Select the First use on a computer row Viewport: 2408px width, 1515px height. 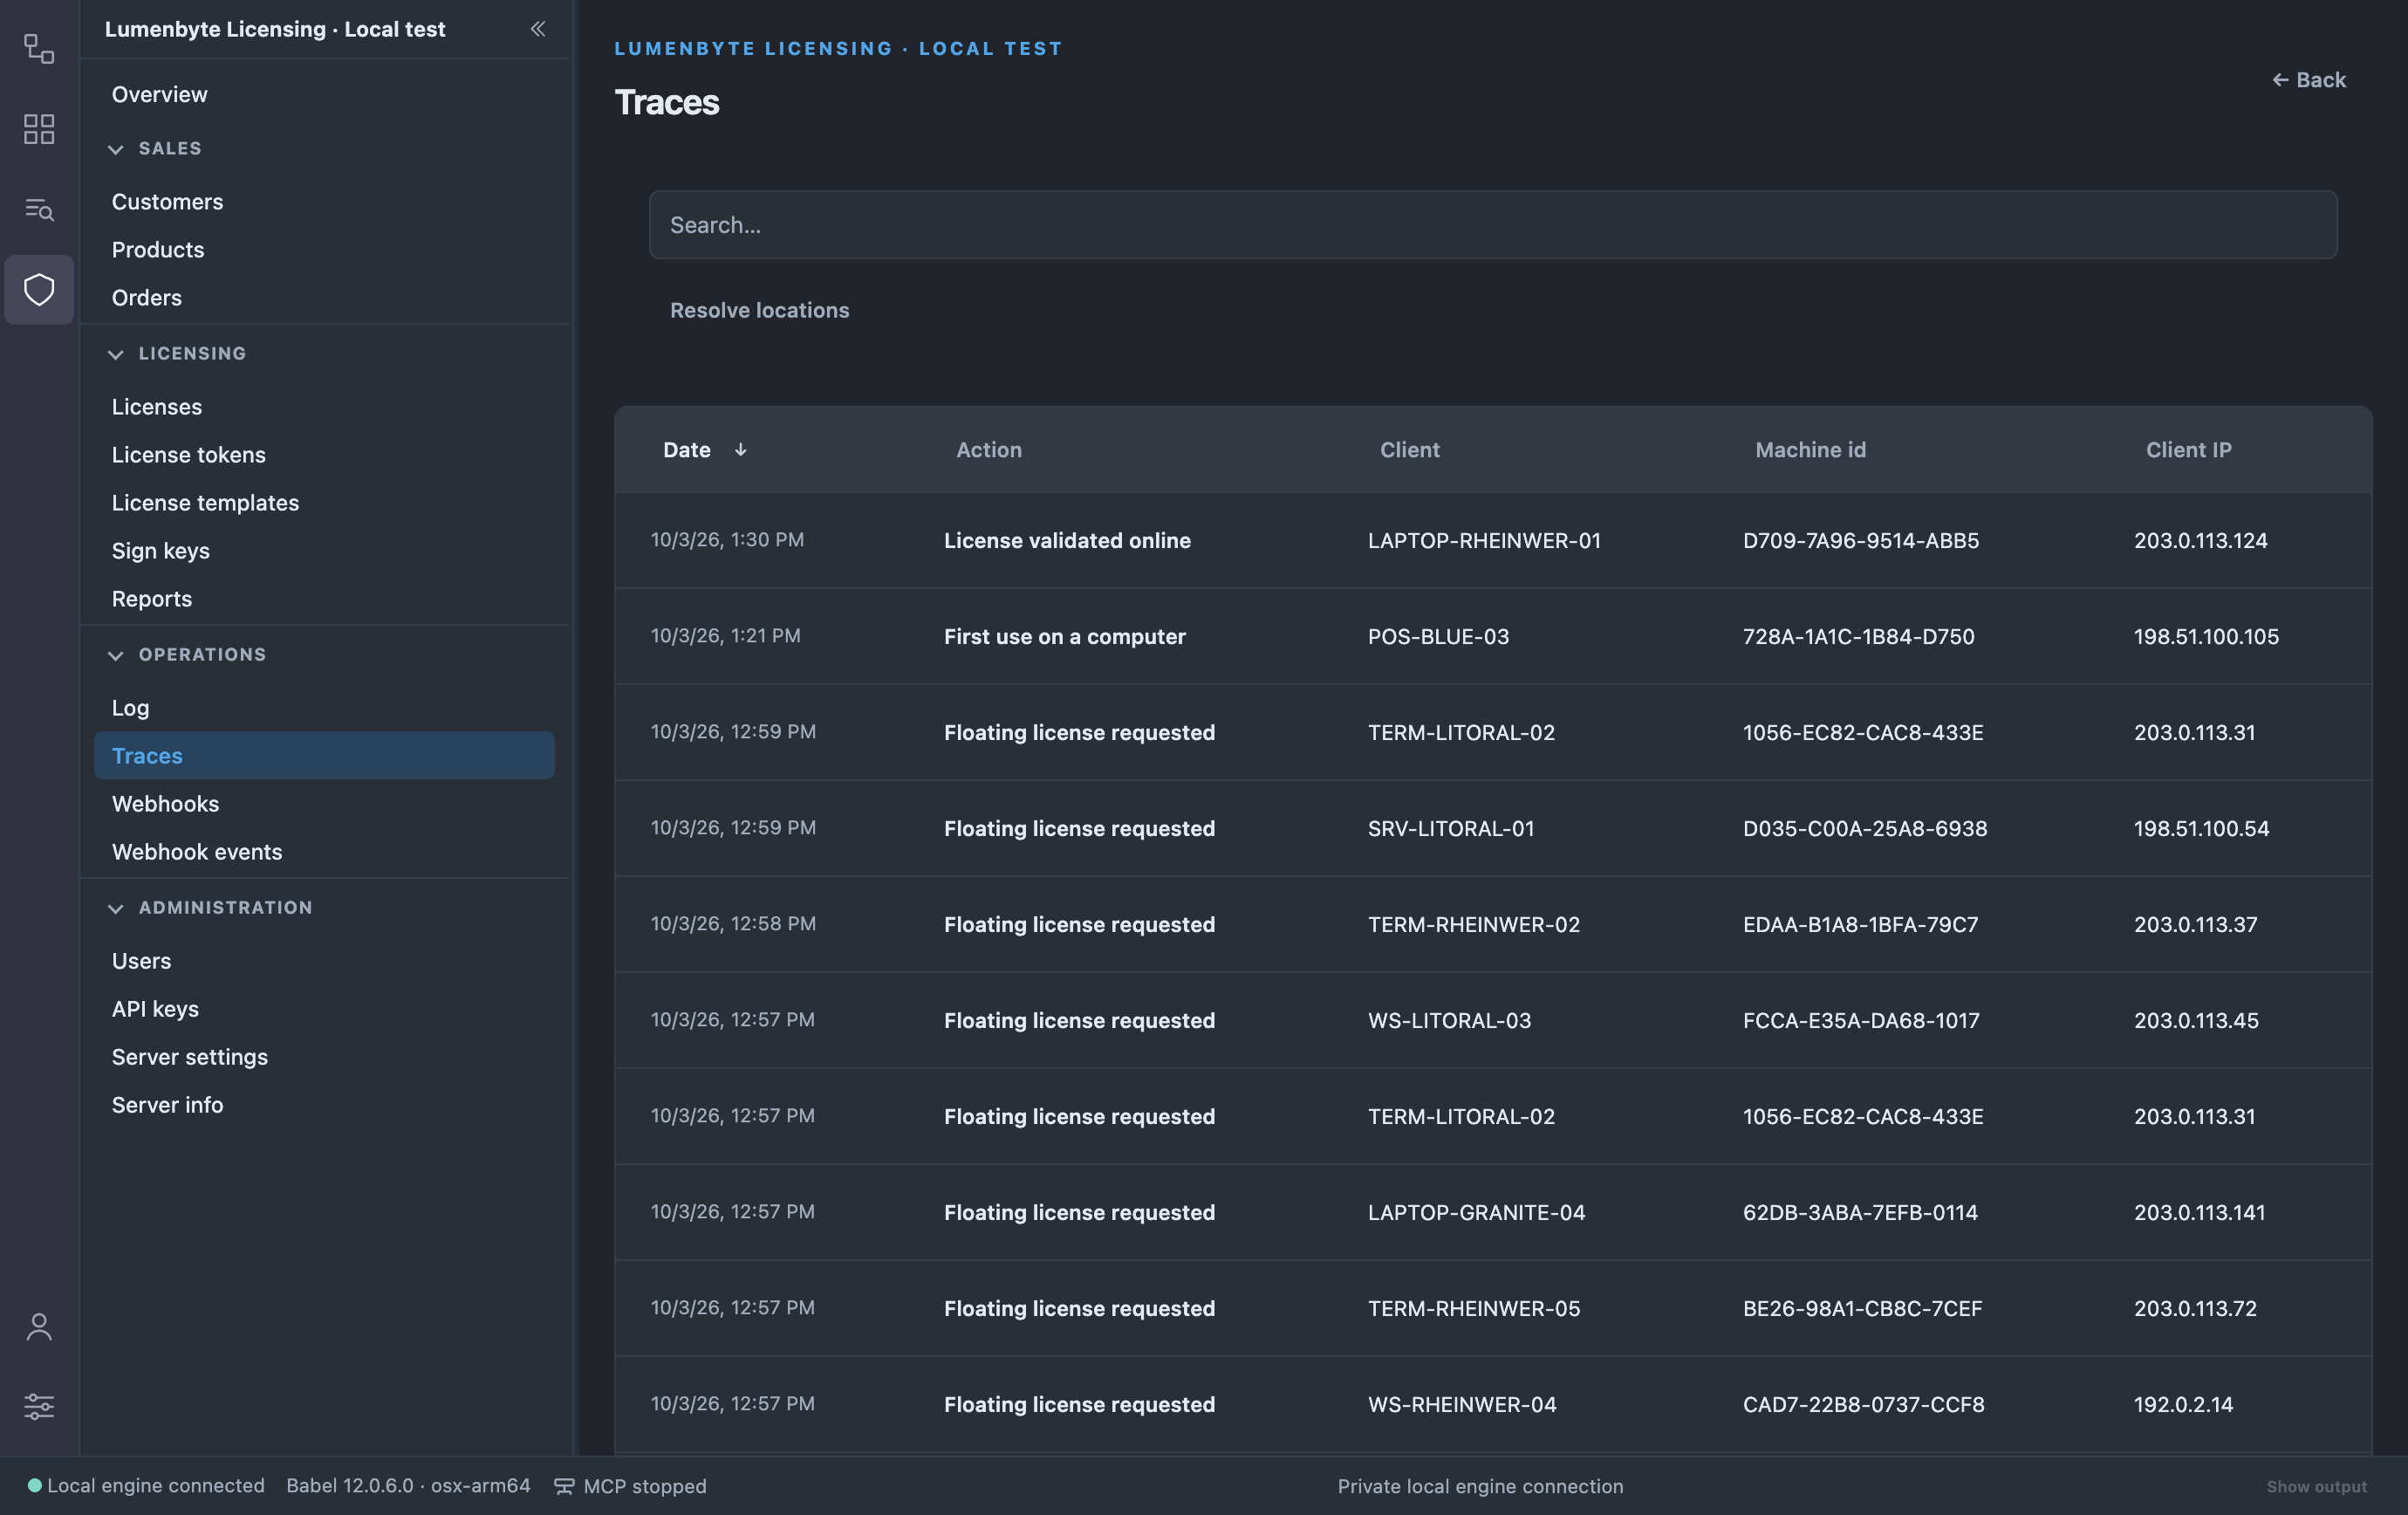(1493, 636)
